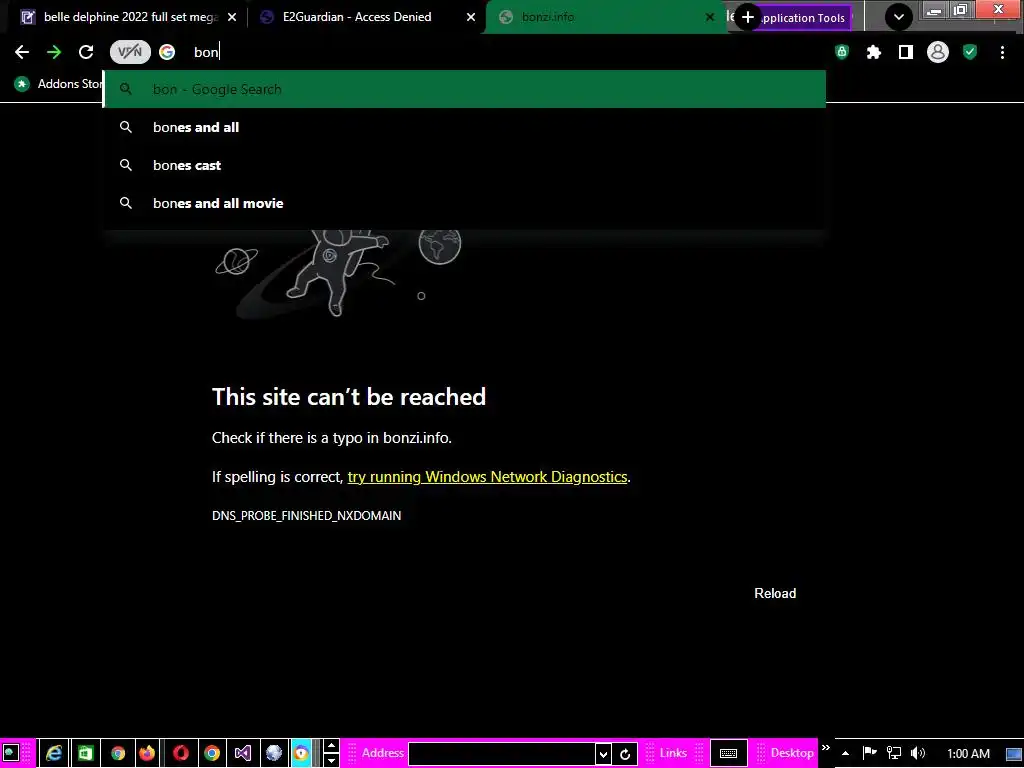The height and width of the screenshot is (768, 1024).
Task: Open the user profile avatar
Action: 938,52
